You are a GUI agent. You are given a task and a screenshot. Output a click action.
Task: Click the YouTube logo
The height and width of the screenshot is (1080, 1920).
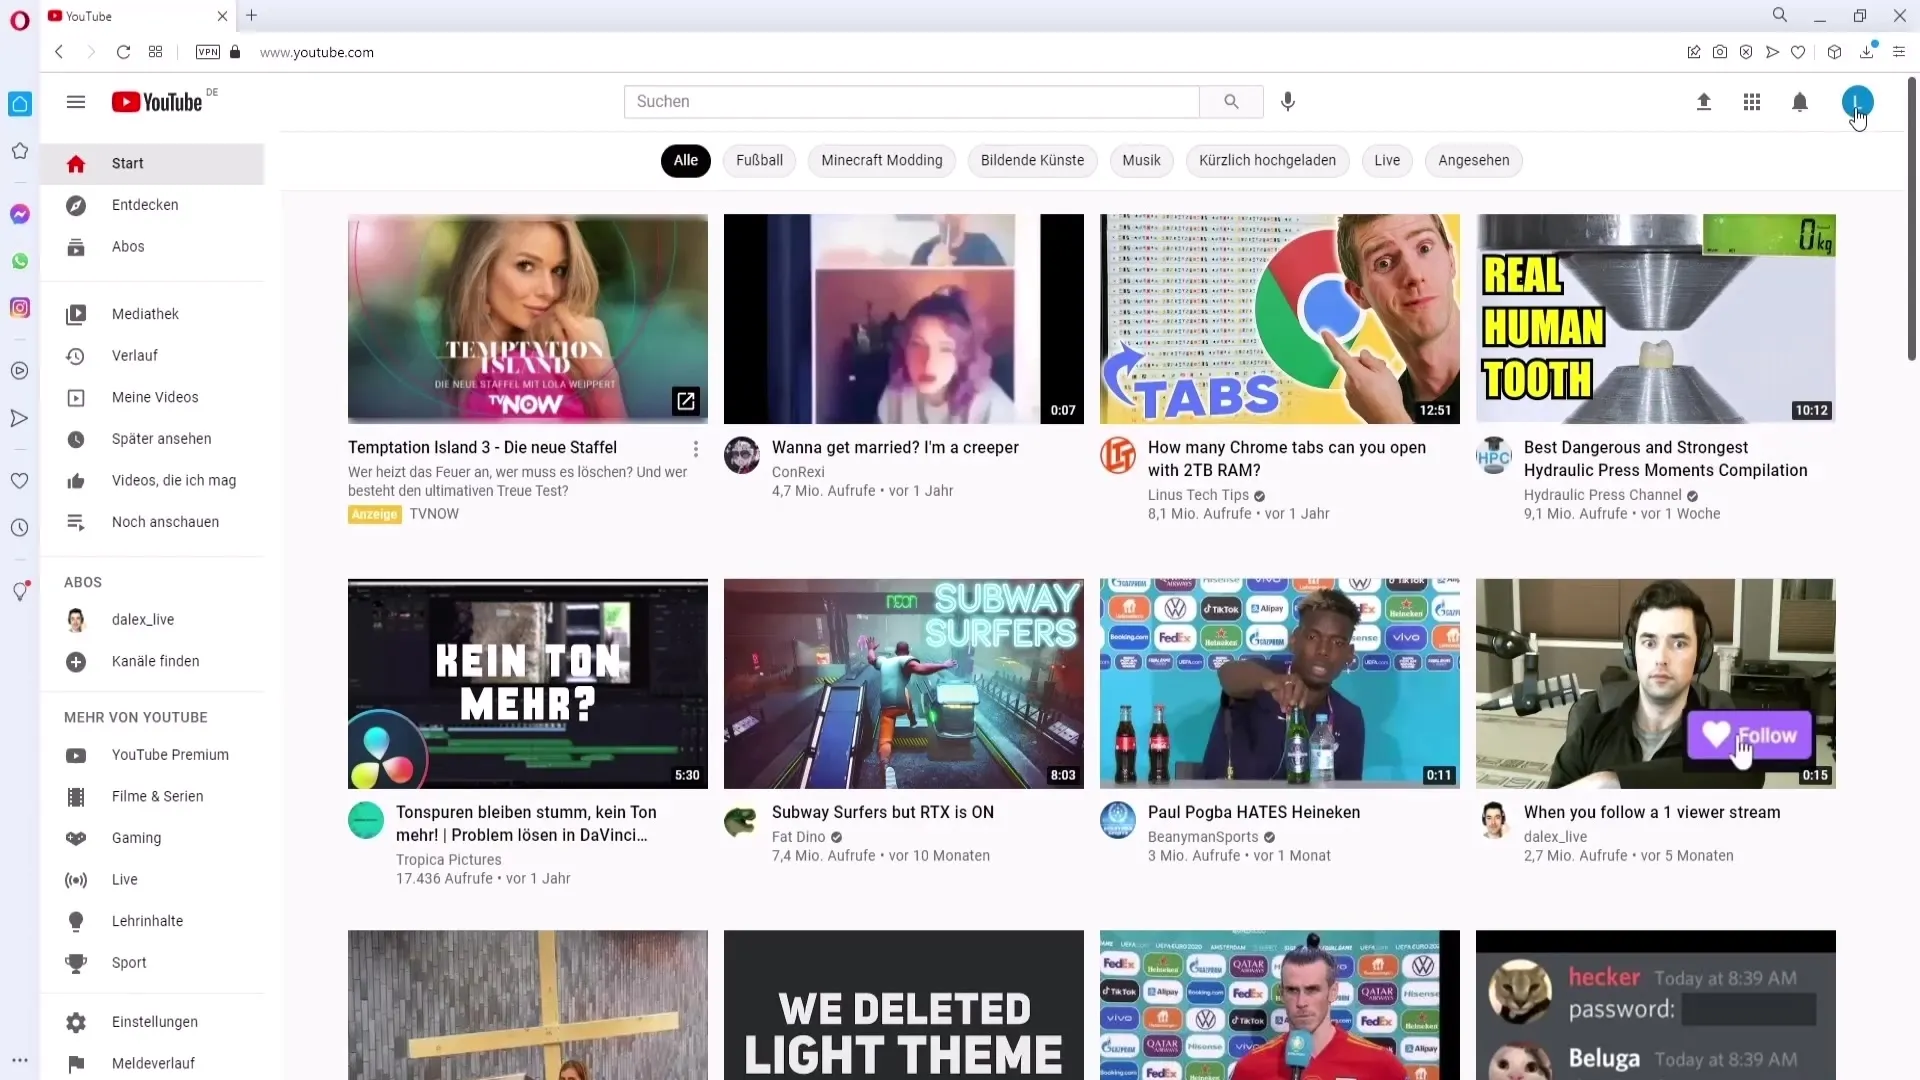pos(157,102)
